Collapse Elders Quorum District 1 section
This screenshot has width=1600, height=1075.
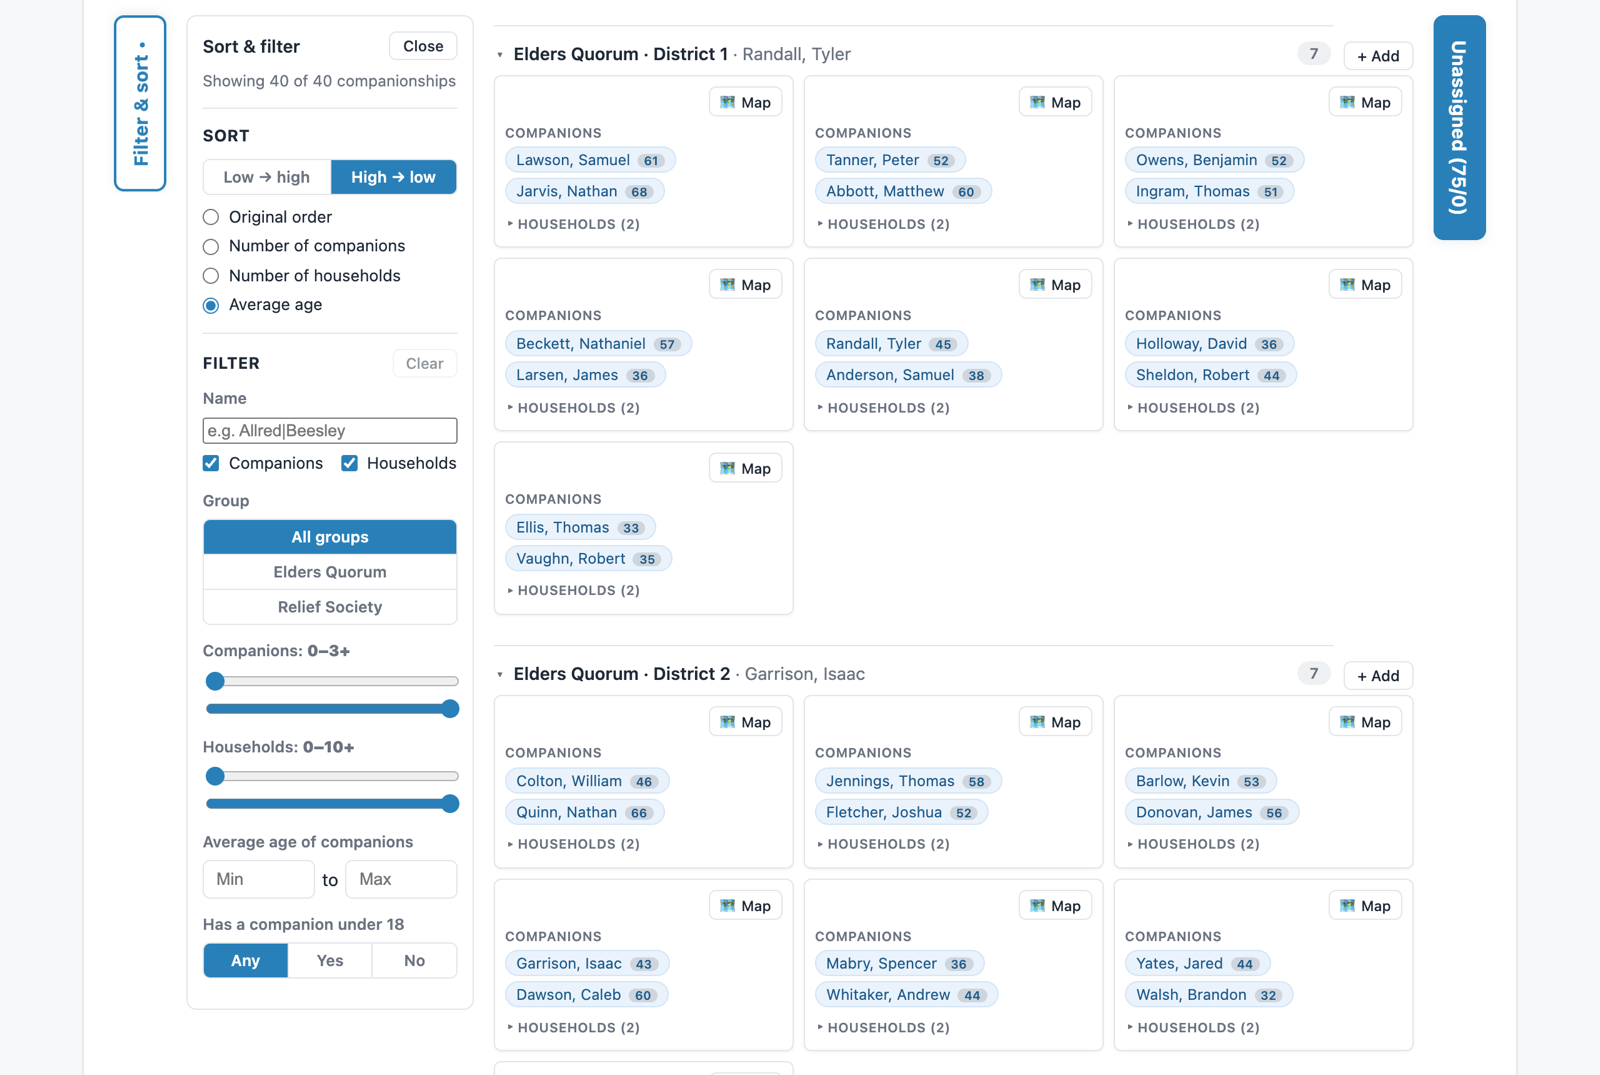(x=500, y=55)
